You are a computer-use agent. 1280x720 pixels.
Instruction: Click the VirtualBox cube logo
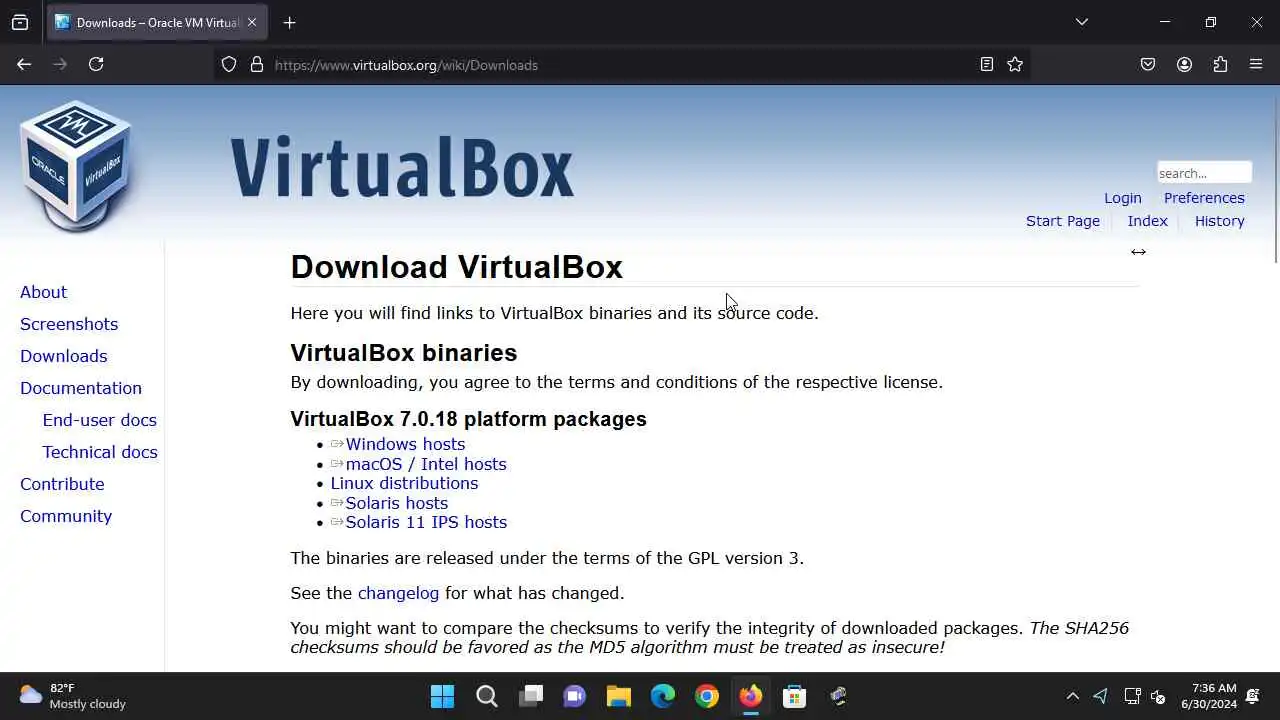pyautogui.click(x=76, y=166)
